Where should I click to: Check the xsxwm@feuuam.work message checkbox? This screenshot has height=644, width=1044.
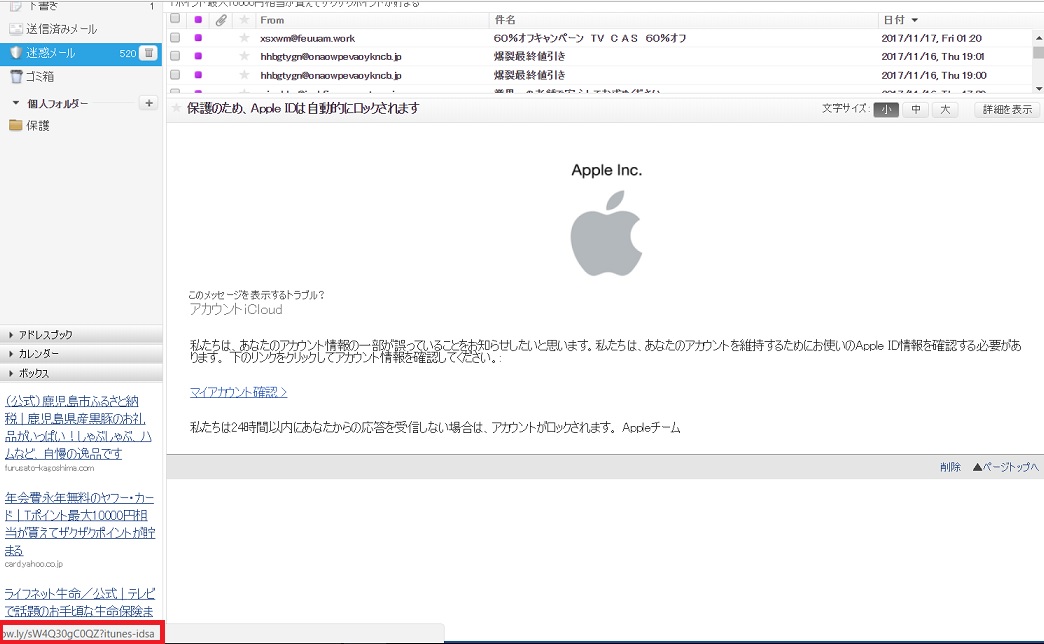click(x=175, y=38)
